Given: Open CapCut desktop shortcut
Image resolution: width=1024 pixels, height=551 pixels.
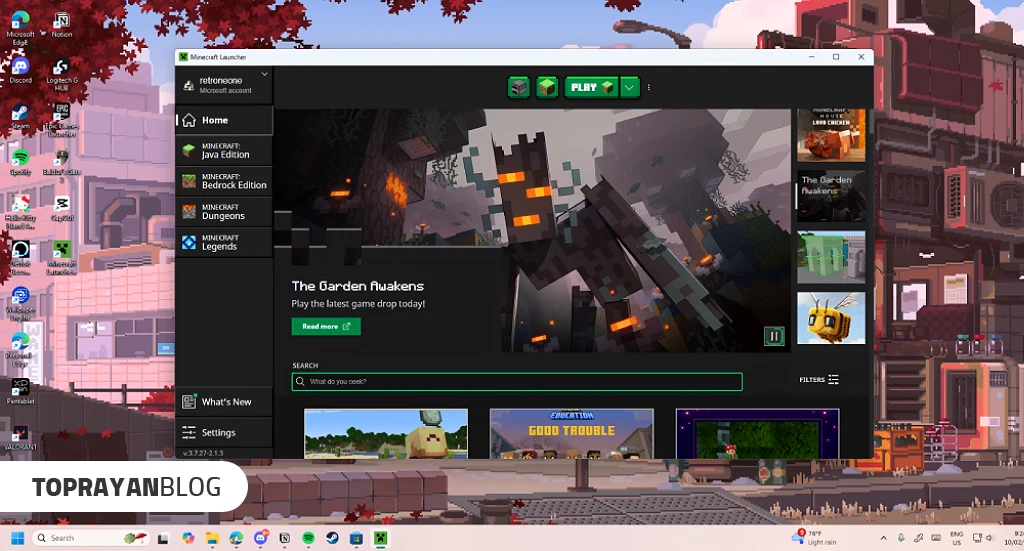Looking at the screenshot, I should (x=61, y=209).
